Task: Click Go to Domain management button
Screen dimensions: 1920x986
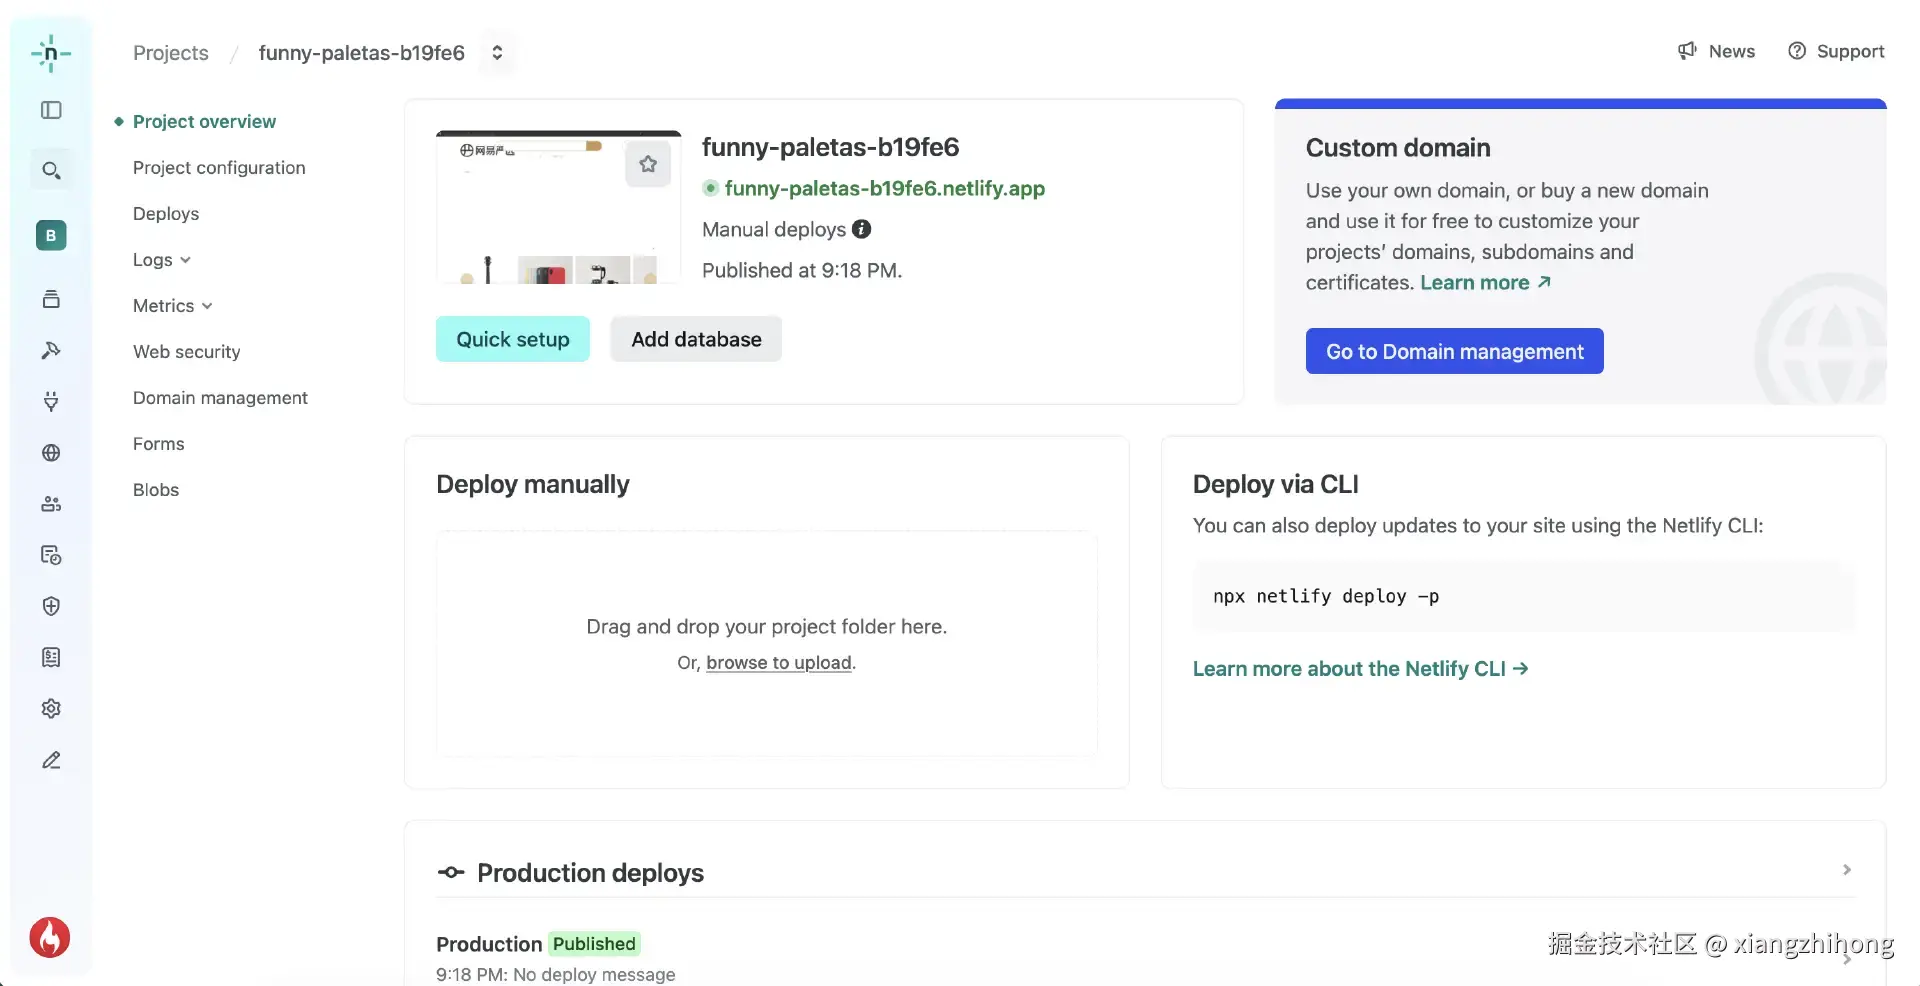Action: click(1454, 351)
